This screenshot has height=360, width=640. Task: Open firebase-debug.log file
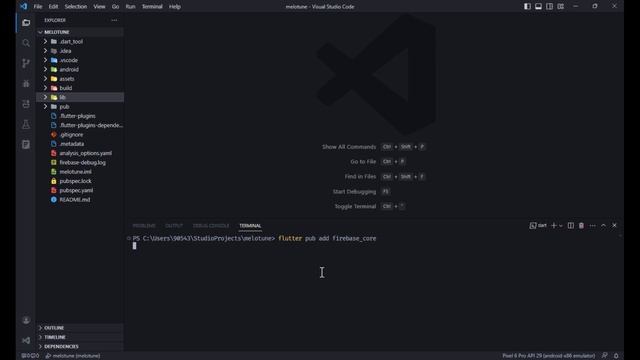pyautogui.click(x=80, y=162)
